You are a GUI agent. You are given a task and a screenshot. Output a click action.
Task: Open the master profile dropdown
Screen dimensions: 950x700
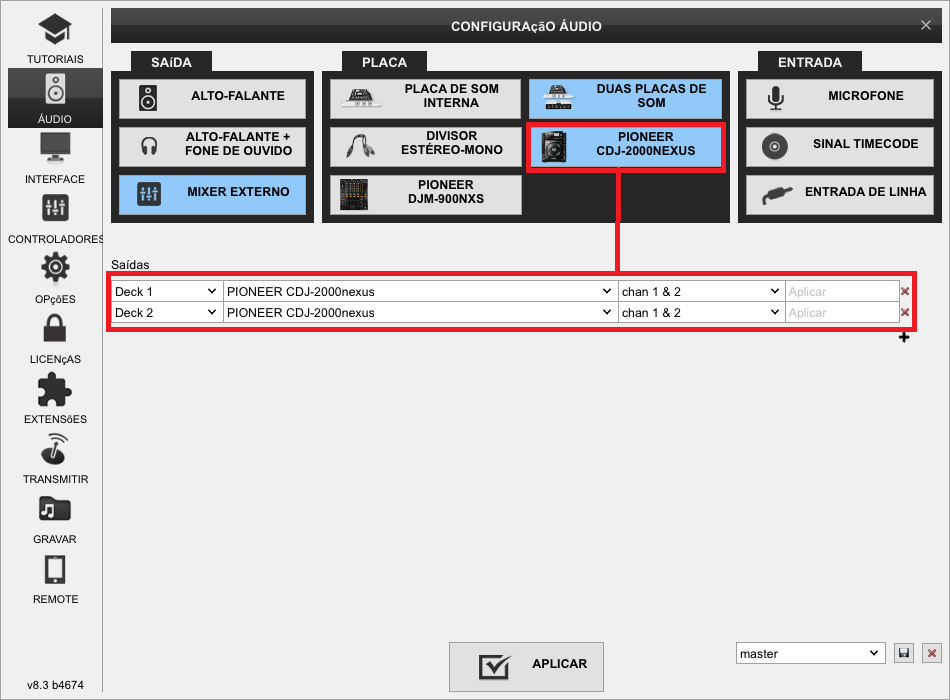[811, 653]
